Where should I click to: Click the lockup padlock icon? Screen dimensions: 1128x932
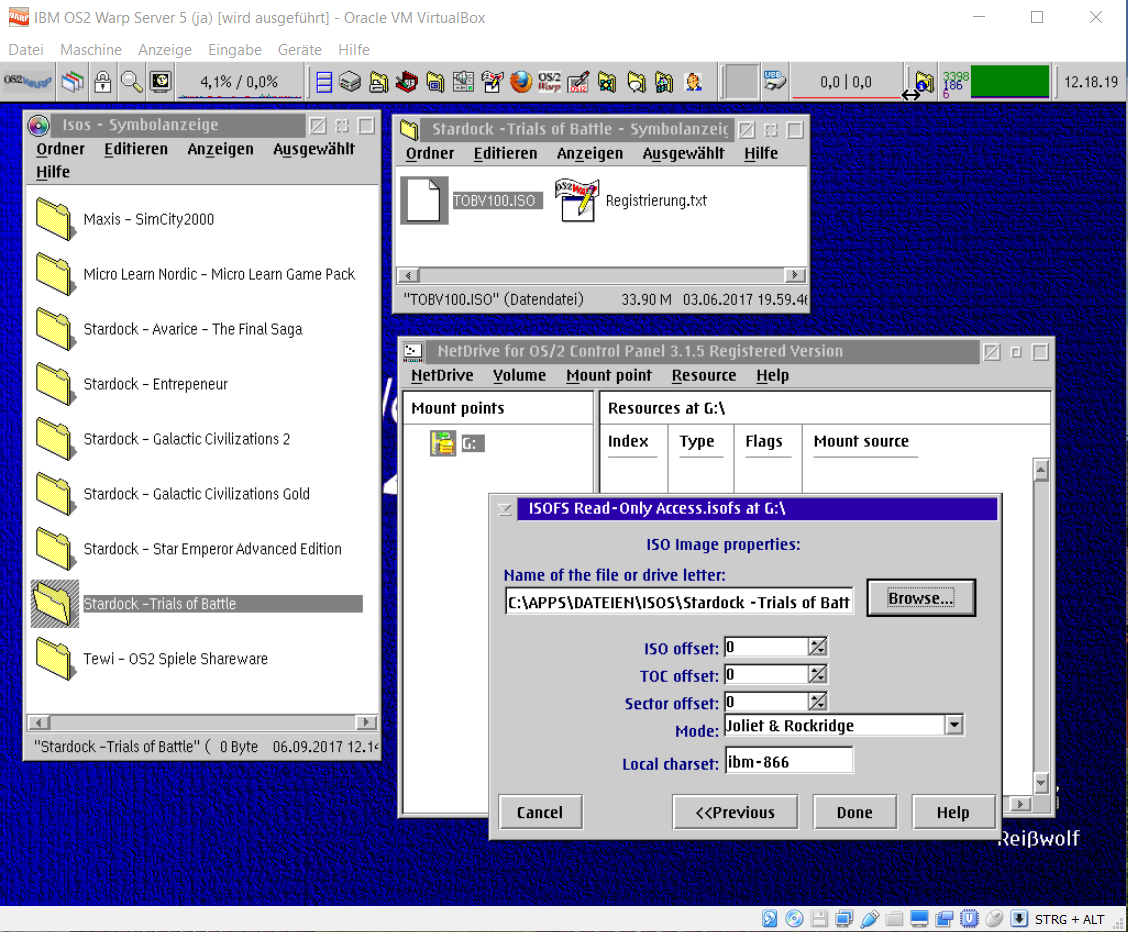[103, 81]
